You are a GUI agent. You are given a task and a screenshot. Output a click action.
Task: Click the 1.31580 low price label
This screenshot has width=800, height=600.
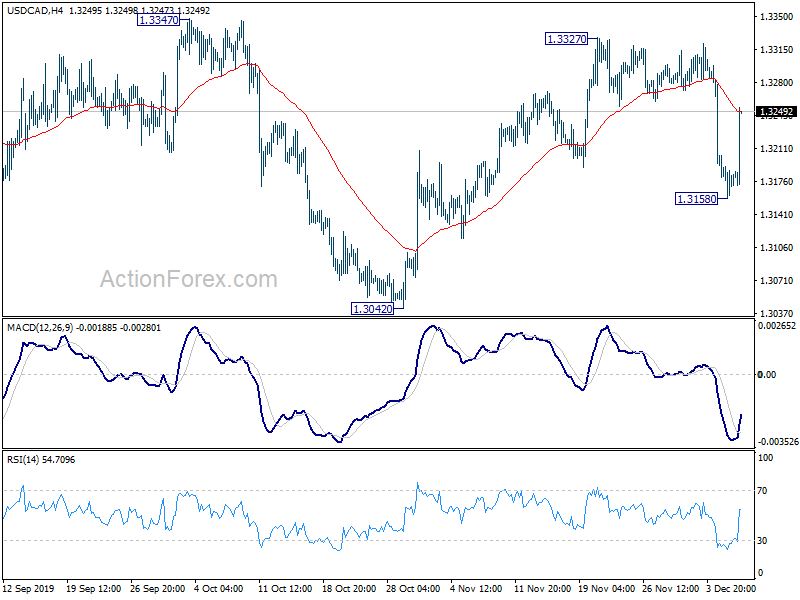pyautogui.click(x=696, y=199)
